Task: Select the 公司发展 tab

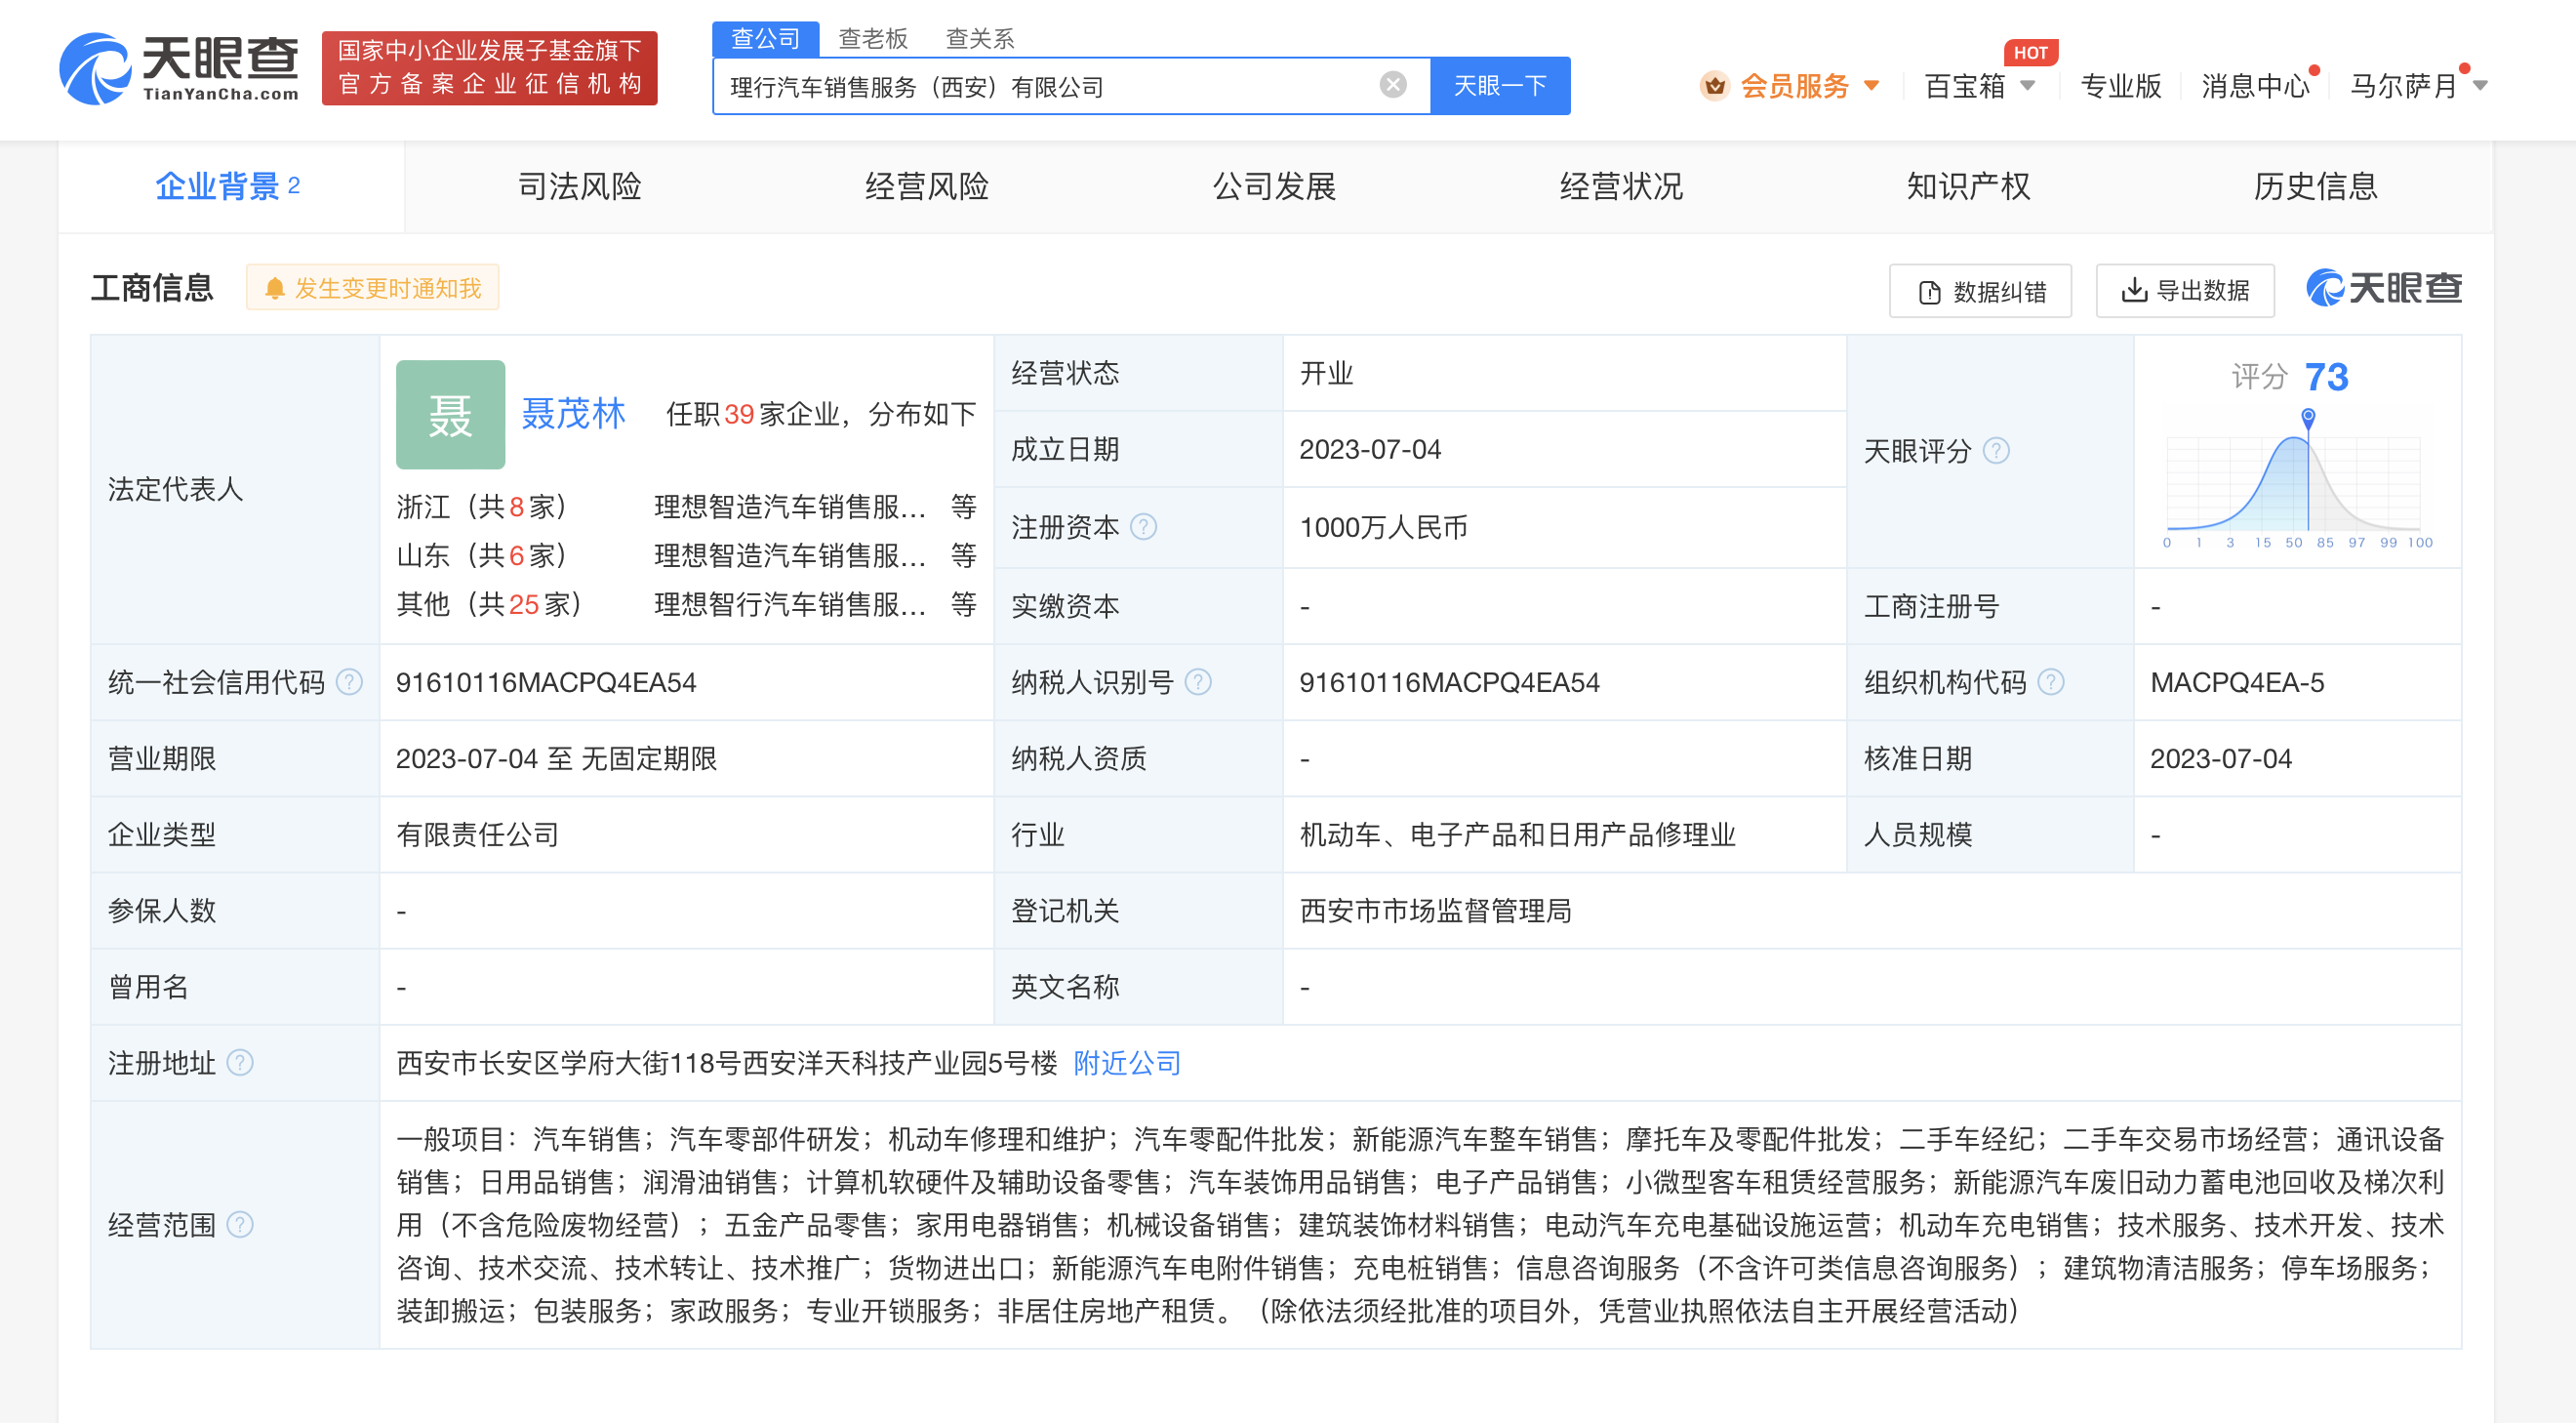Action: [1274, 186]
